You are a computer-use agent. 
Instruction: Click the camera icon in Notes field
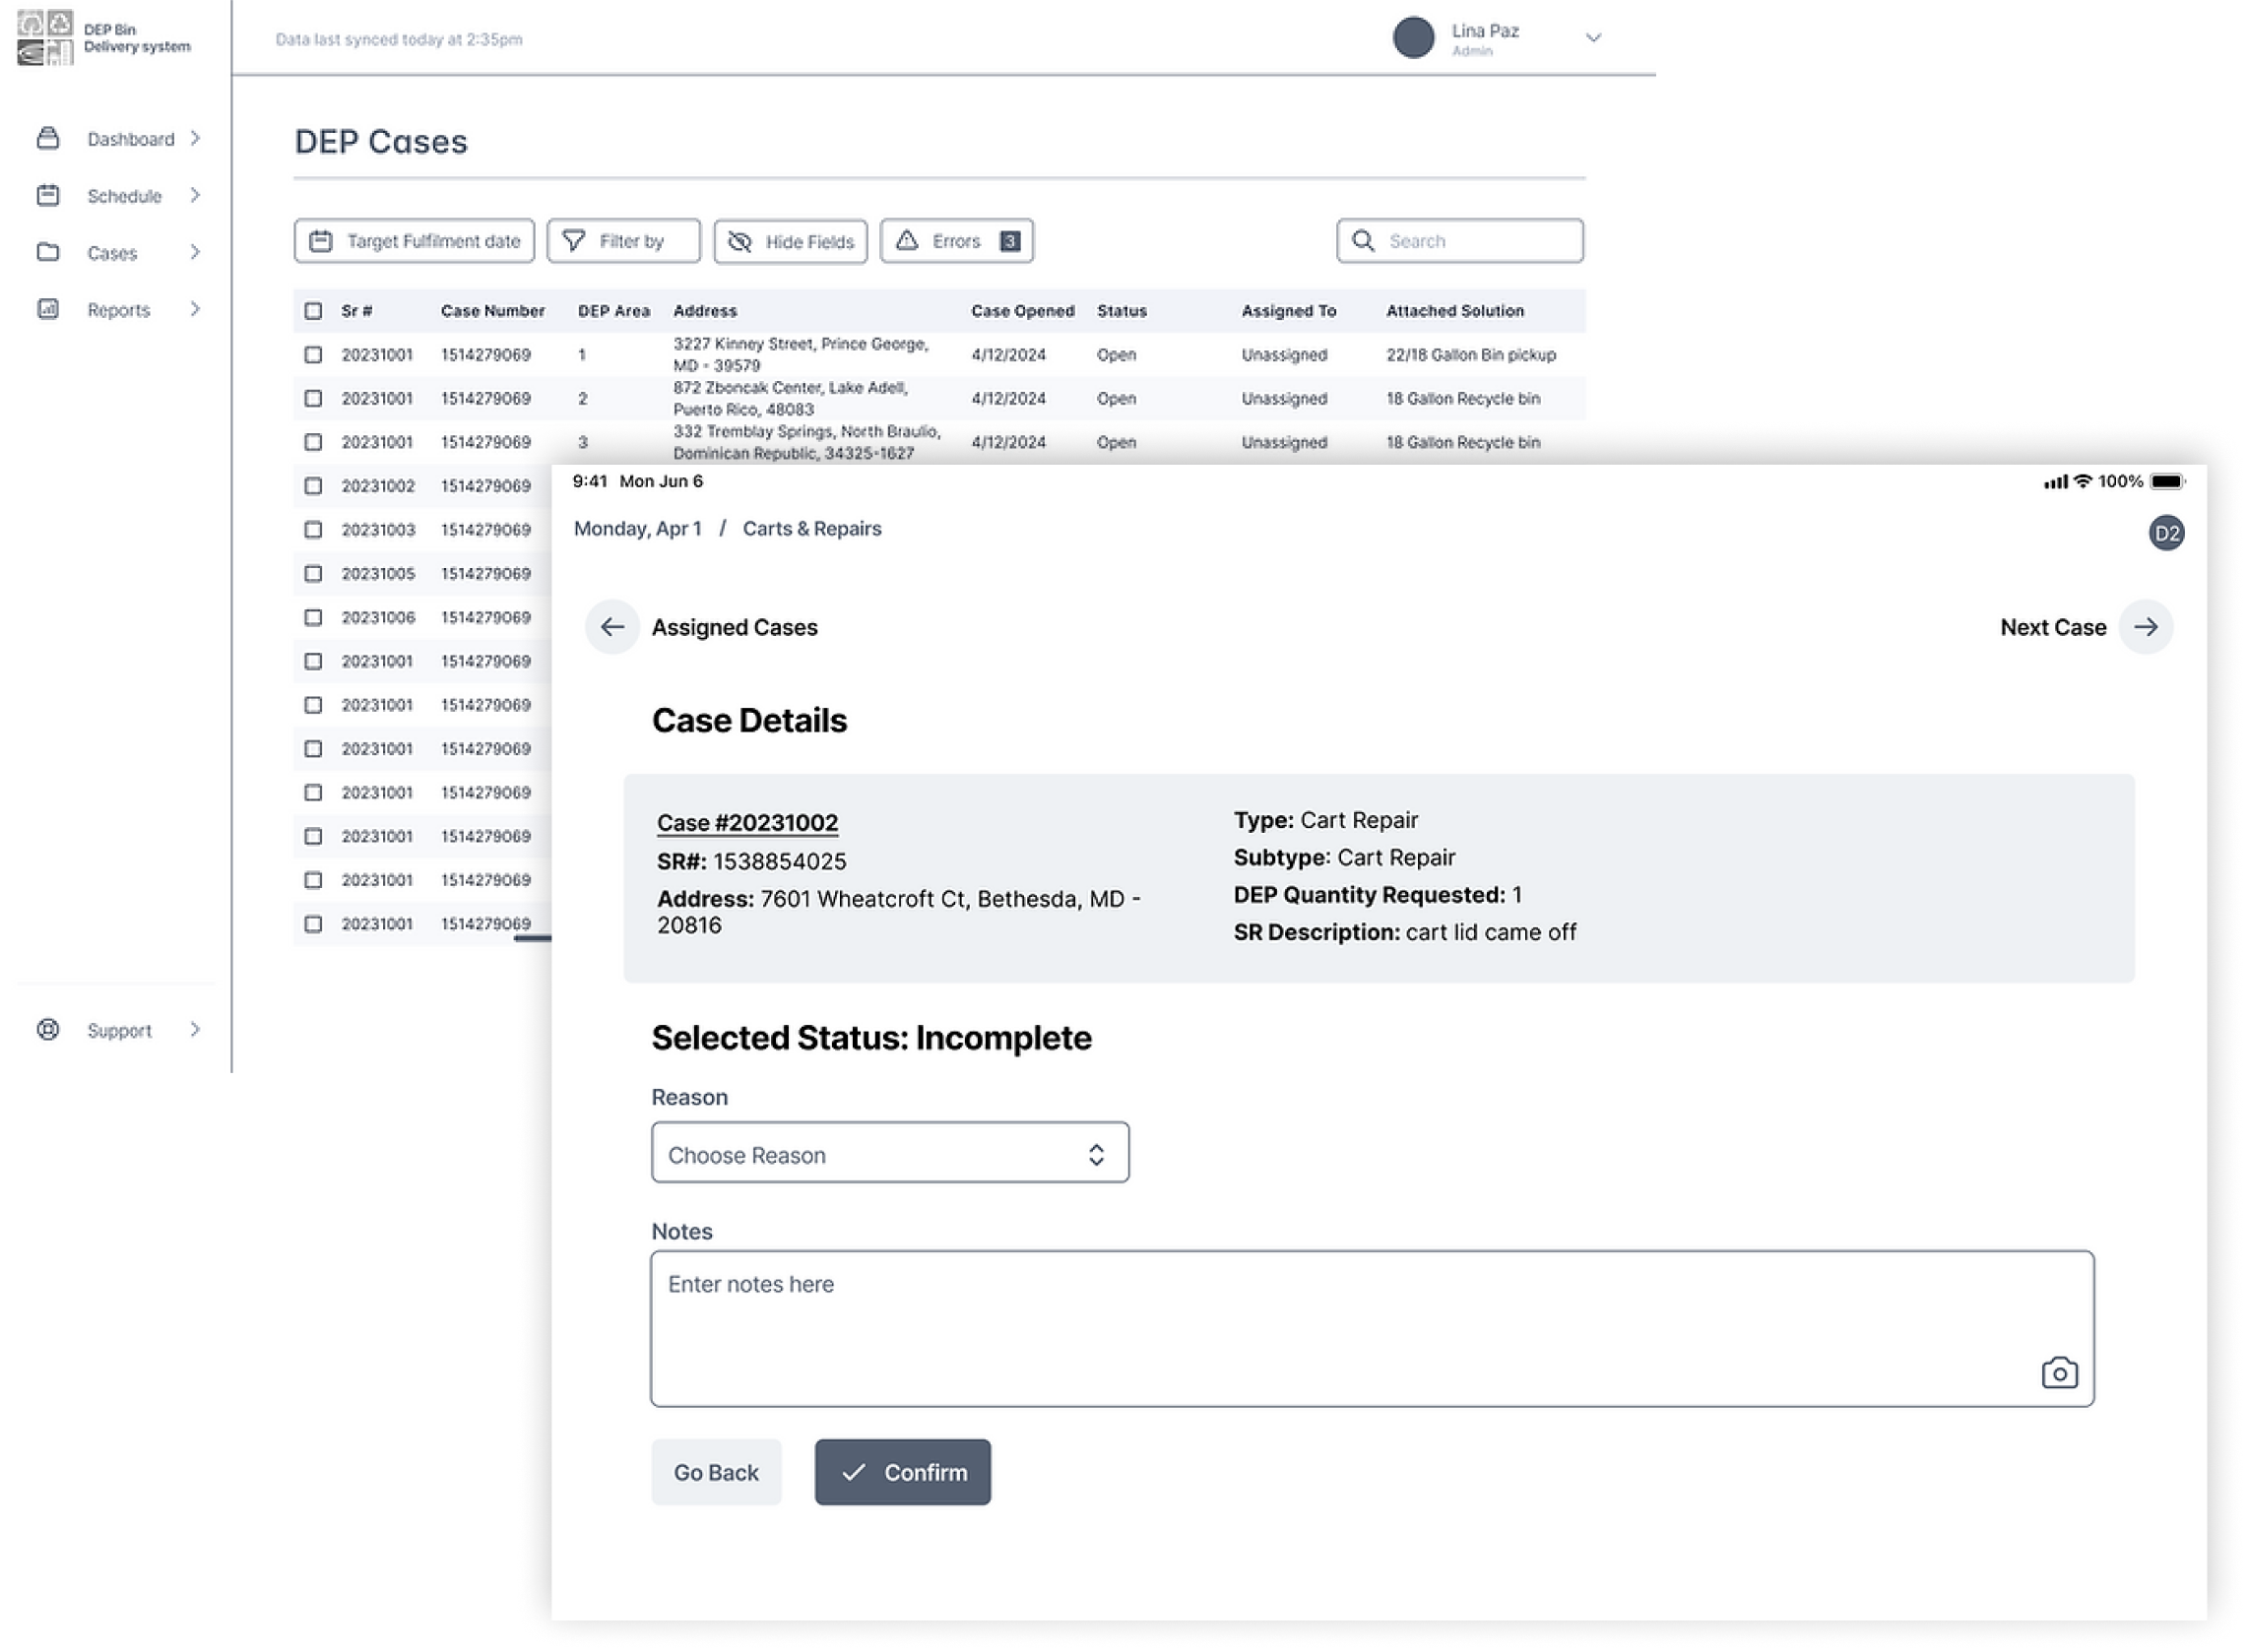point(2058,1372)
